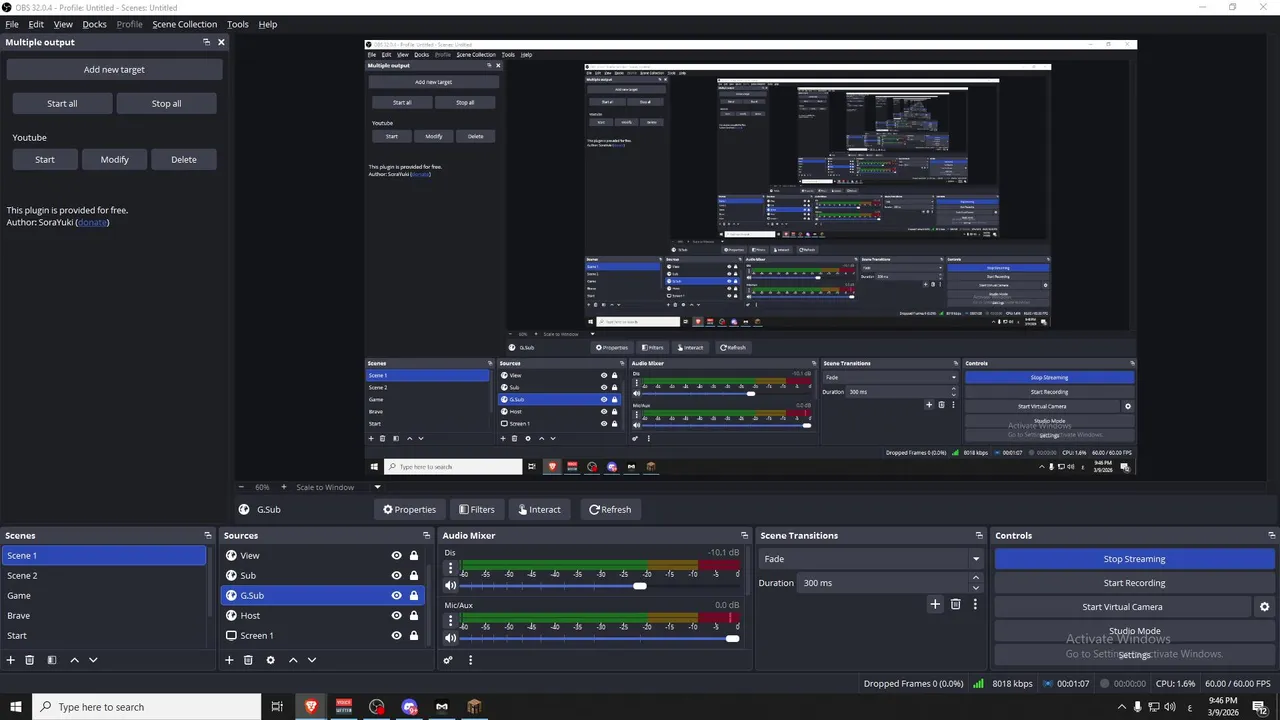Viewport: 1280px width, 720px height.
Task: Unlock the Sub source
Action: 414,576
